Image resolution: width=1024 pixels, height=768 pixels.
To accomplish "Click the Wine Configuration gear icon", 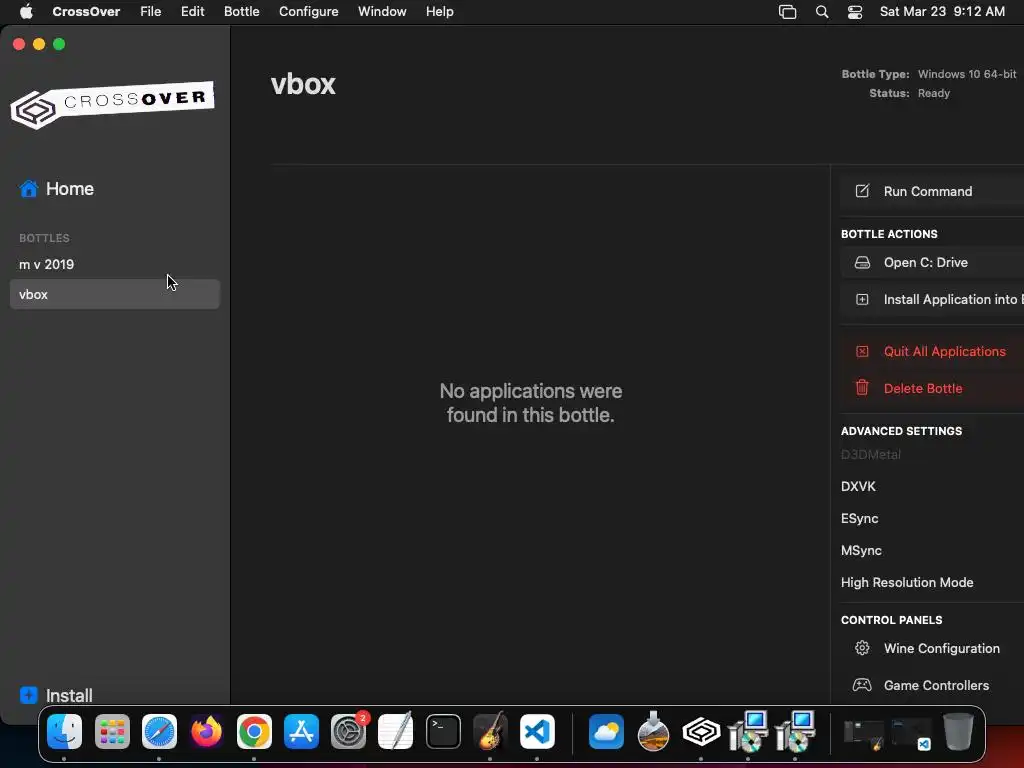I will (x=862, y=648).
